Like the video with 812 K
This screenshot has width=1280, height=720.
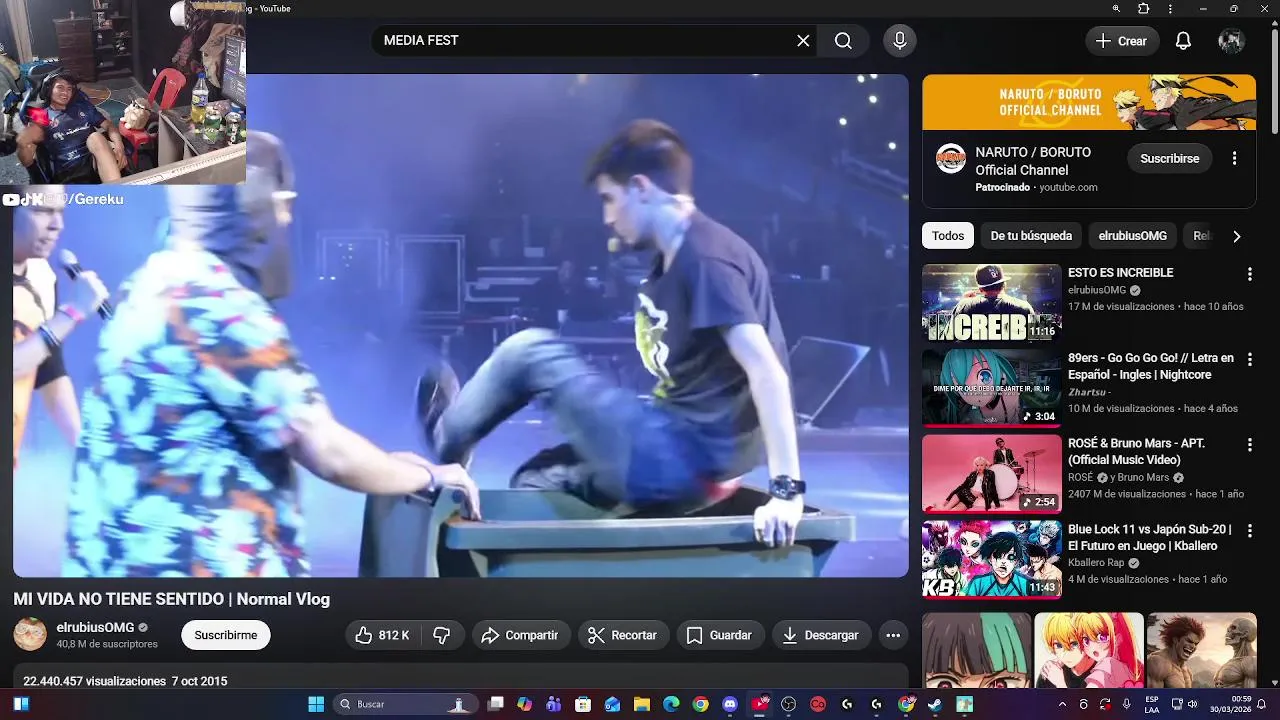coord(383,635)
